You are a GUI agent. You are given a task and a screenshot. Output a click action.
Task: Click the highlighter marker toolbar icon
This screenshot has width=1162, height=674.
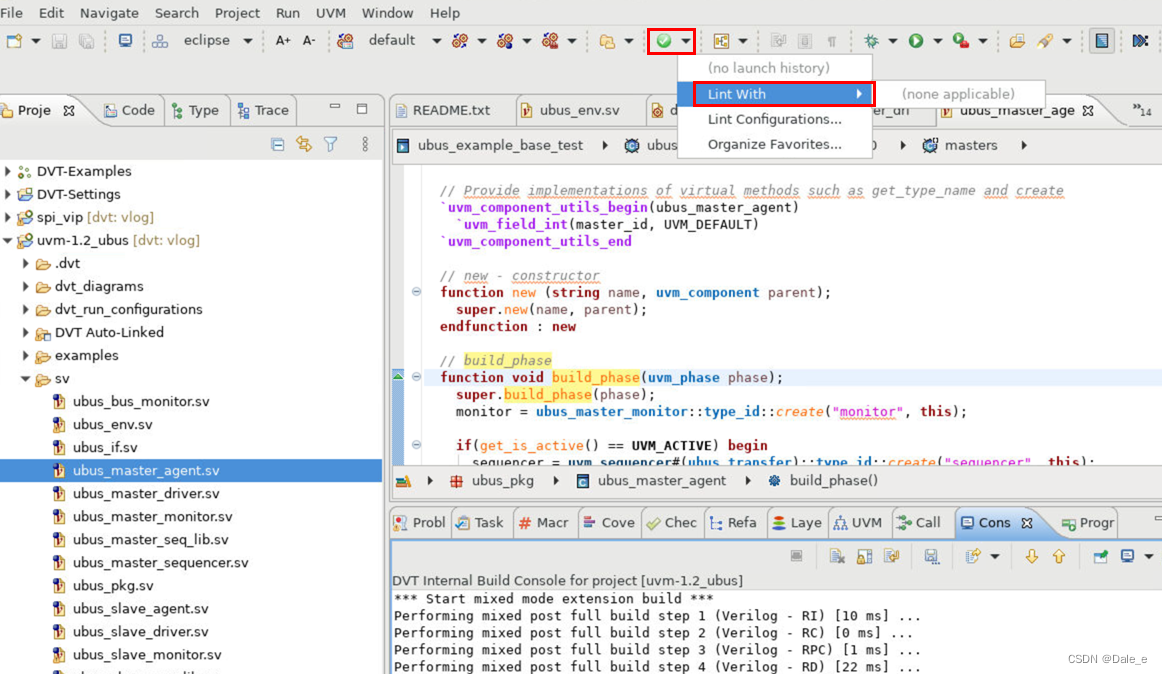click(x=1045, y=41)
